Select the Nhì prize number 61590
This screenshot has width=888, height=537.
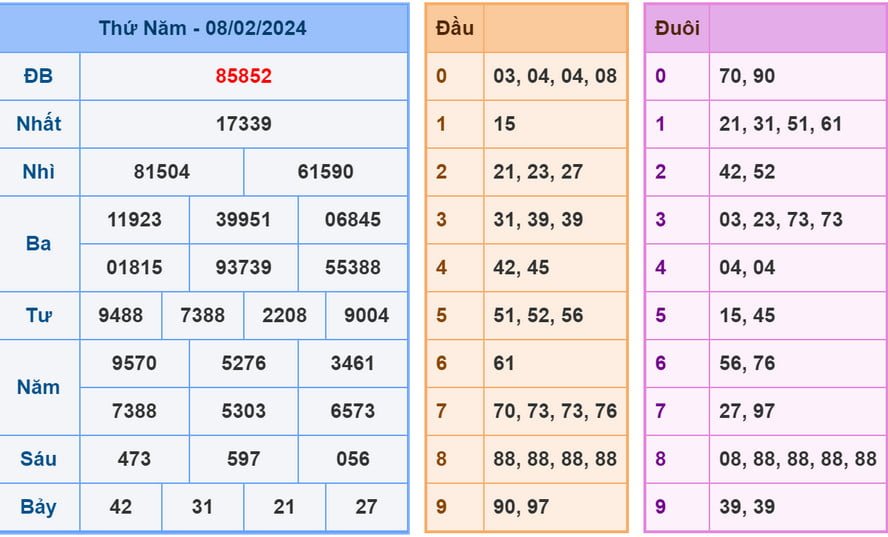coord(325,172)
